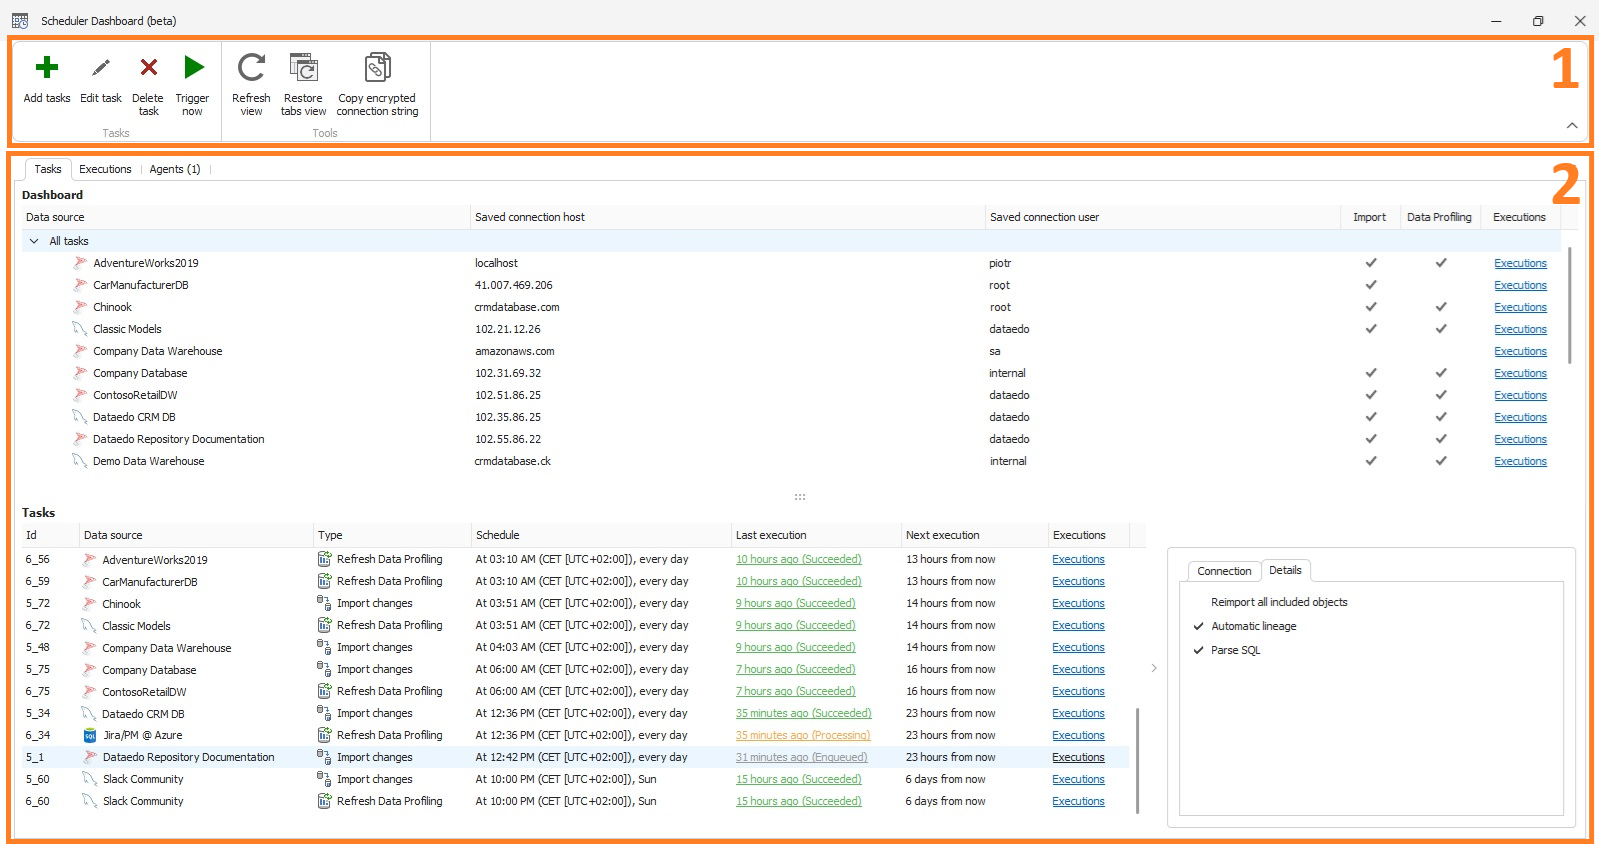
Task: Click Import changes icon for task 5_48
Action: click(x=324, y=647)
